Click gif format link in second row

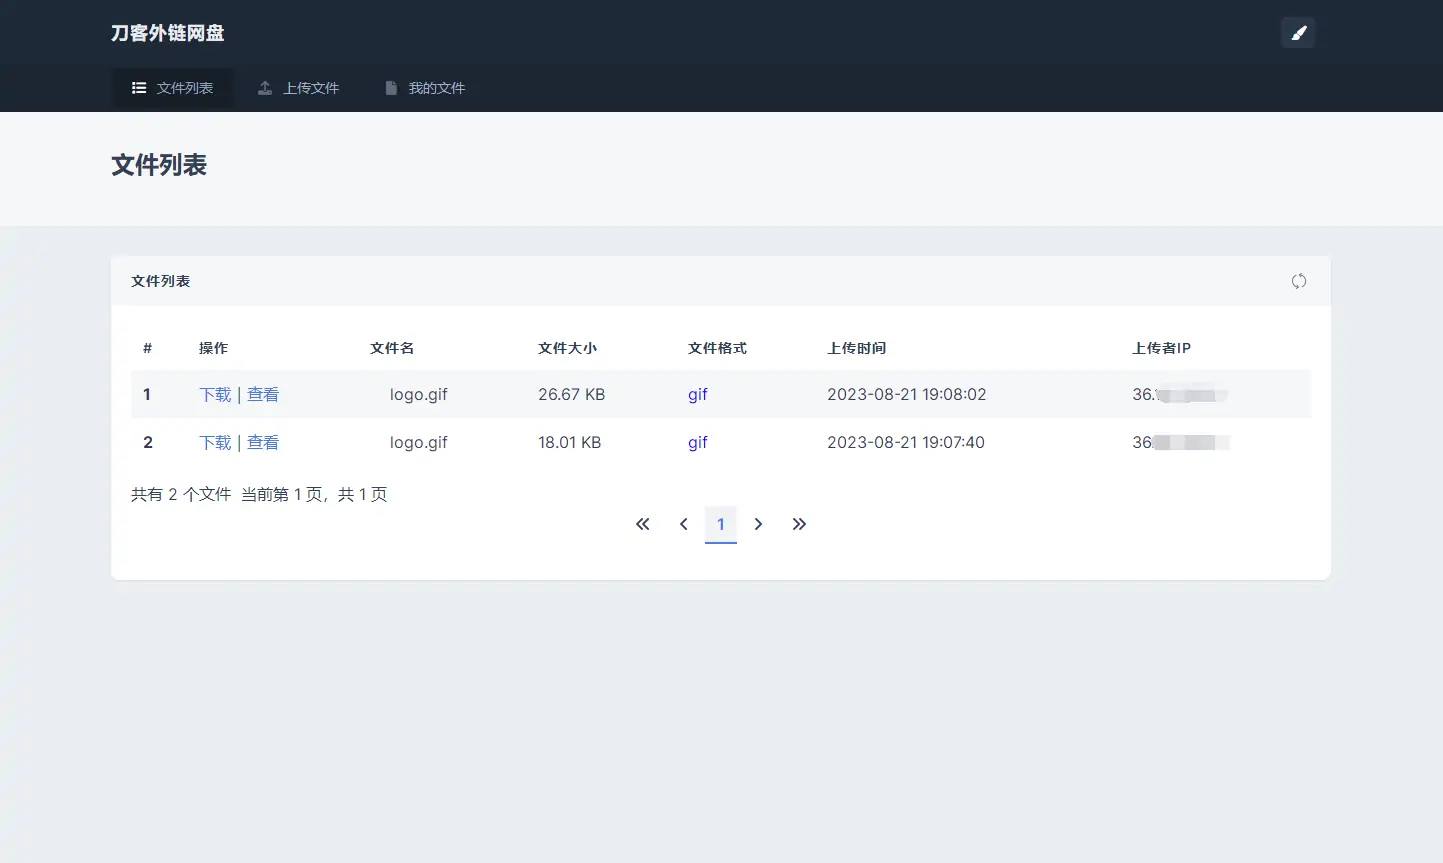[697, 442]
